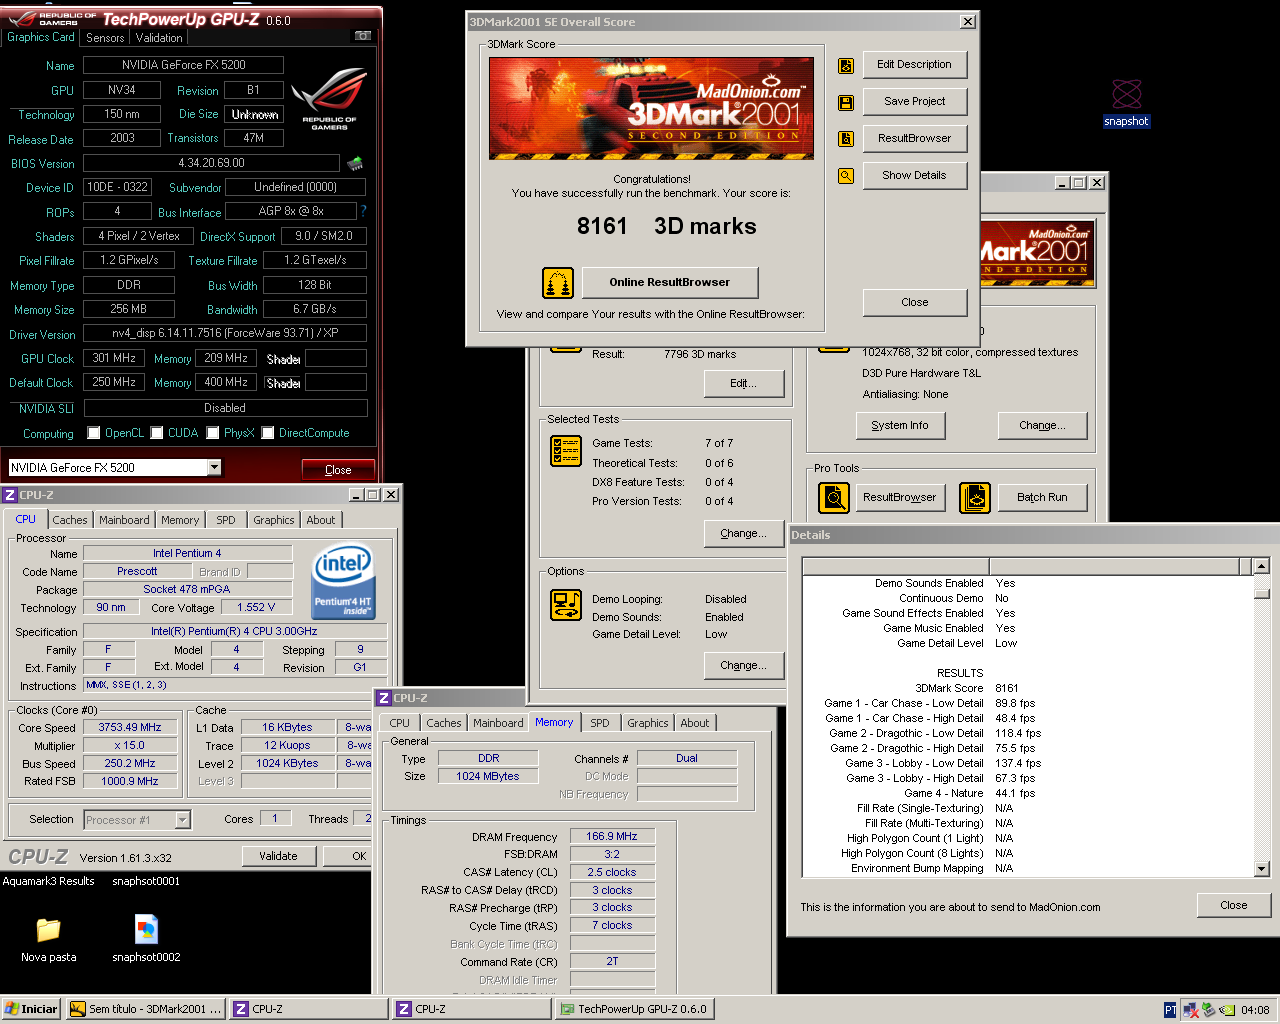Click the Save Project button

click(x=915, y=102)
